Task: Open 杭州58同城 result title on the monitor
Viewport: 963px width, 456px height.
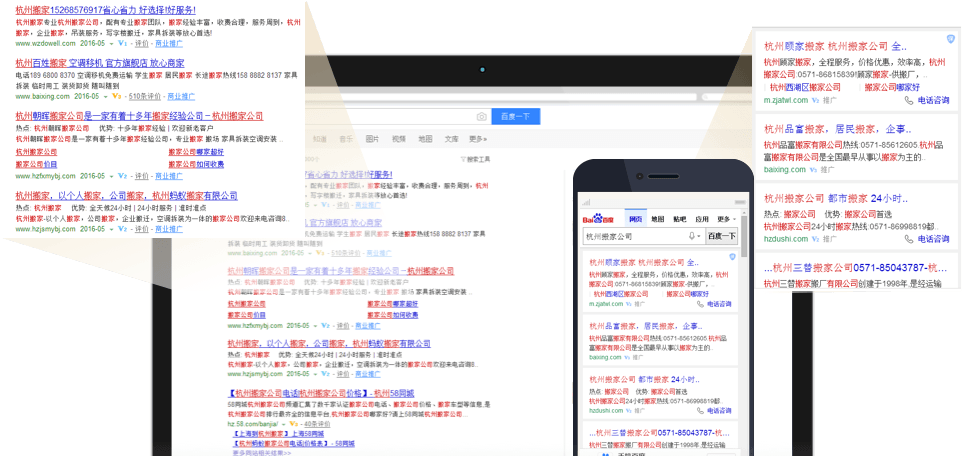Action: pos(321,393)
